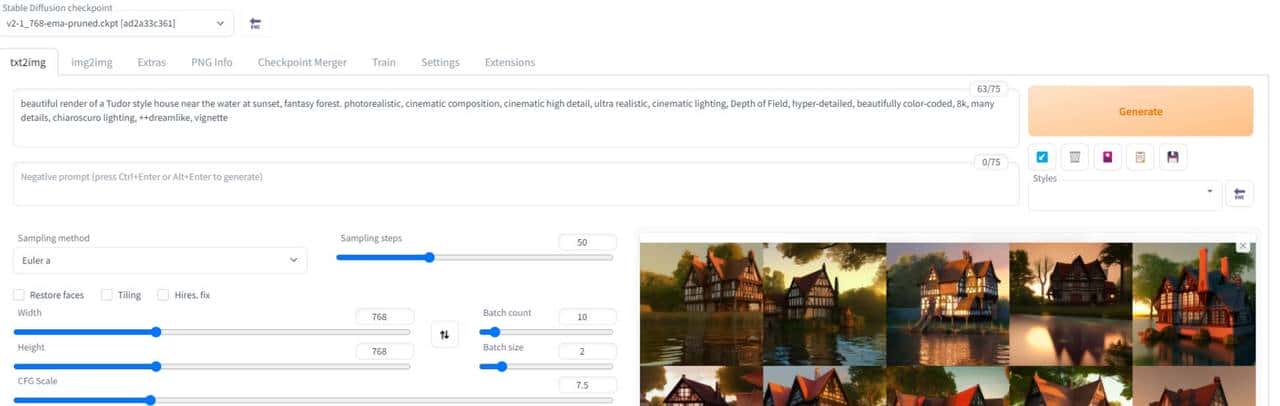Screen dimensions: 1280x406
Task: Switch to the img2img tab
Action: [92, 62]
